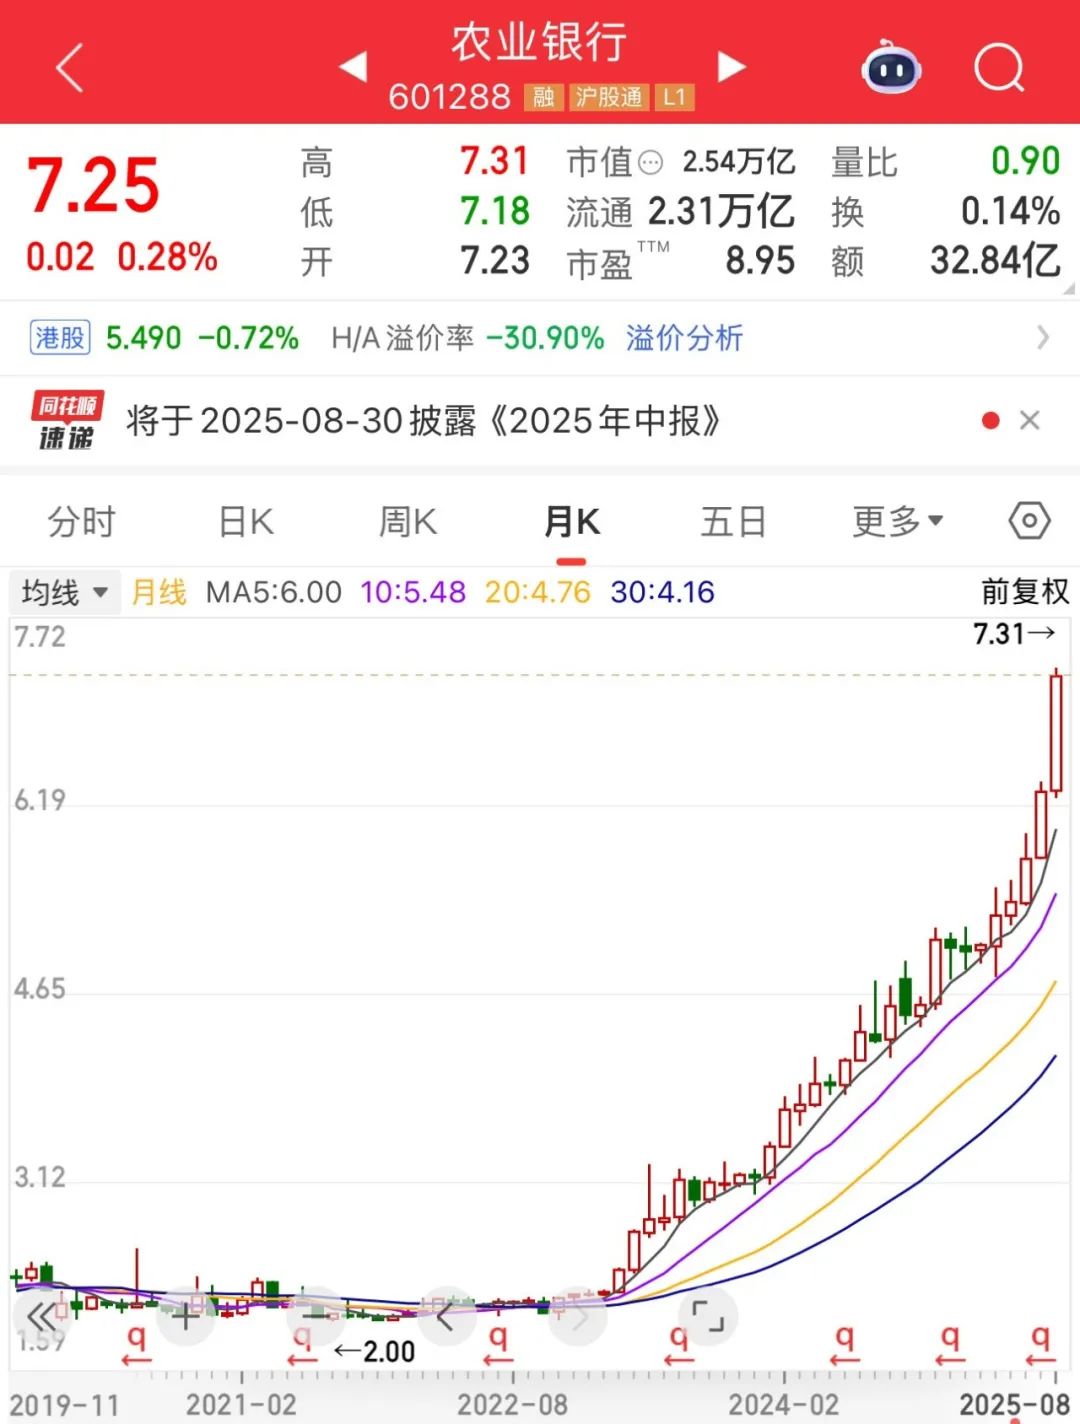This screenshot has width=1080, height=1424.
Task: Tap the 20:4.76 moving average value
Action: pos(538,592)
